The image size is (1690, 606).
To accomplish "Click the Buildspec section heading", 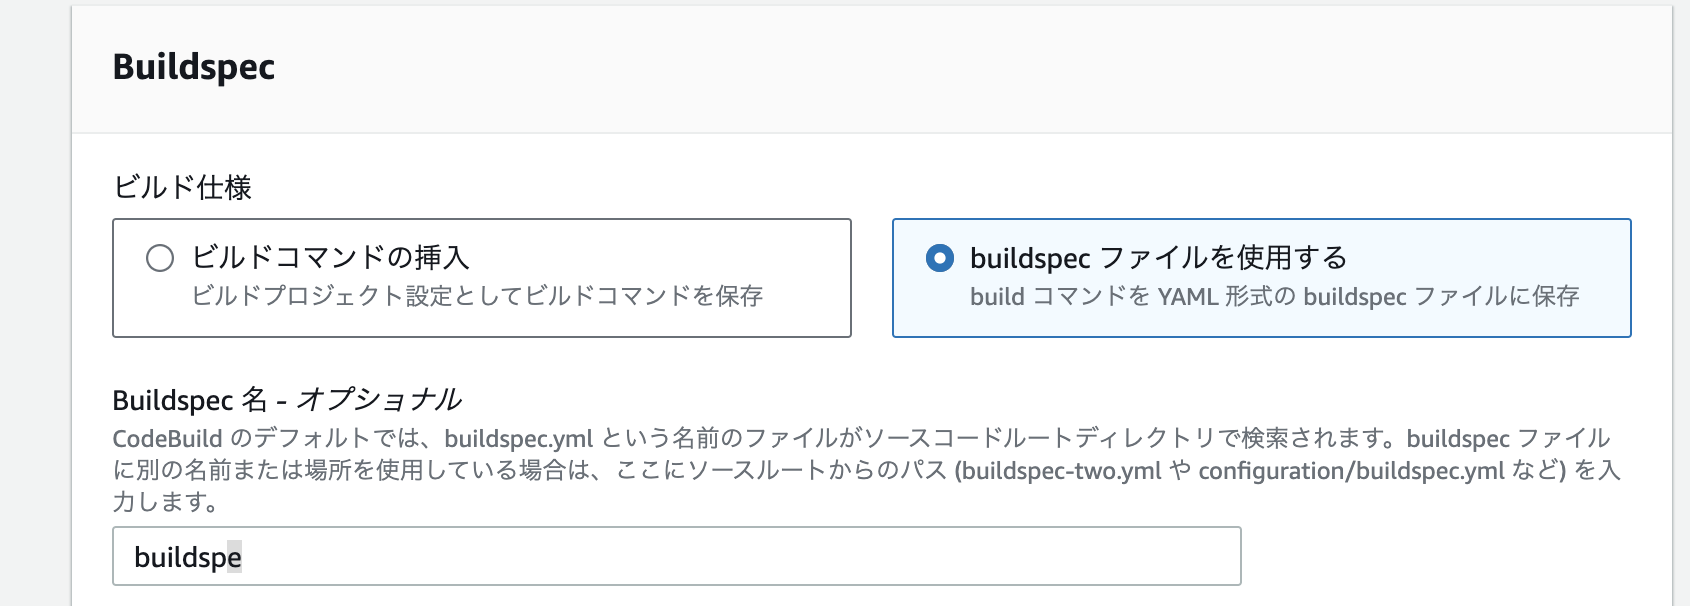I will click(194, 68).
